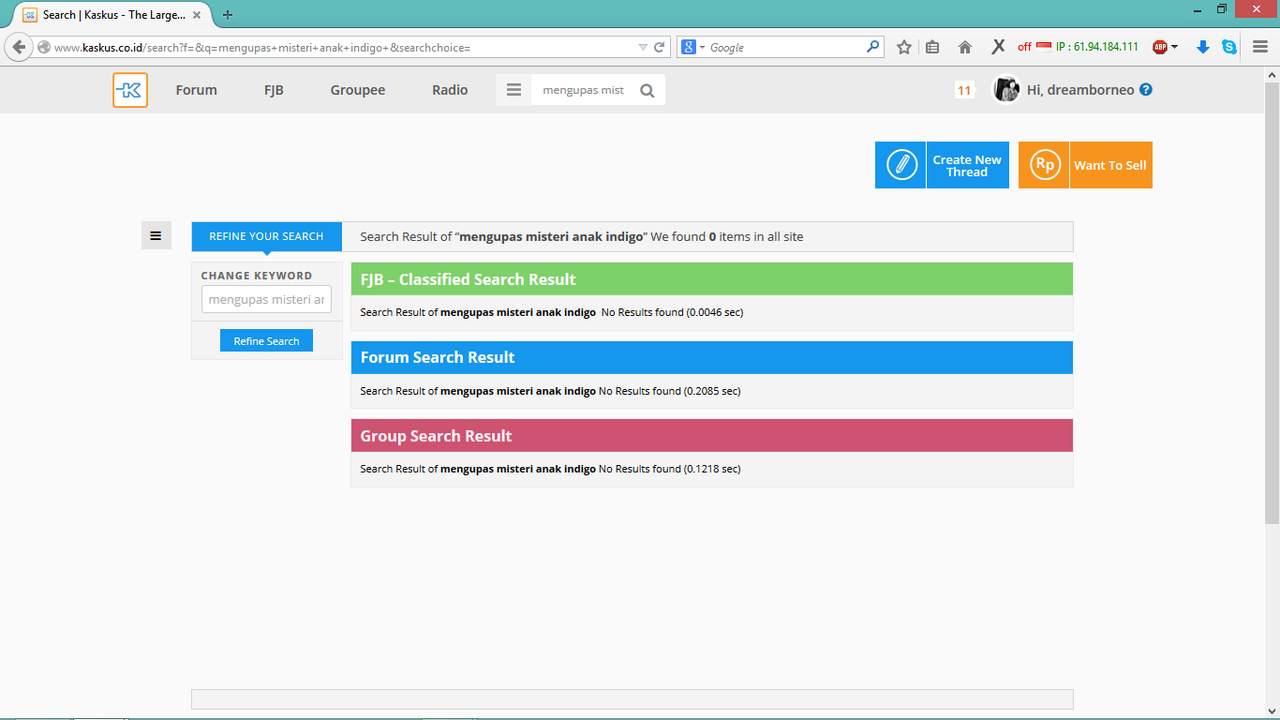
Task: Click the Kaskus logo home icon
Action: (130, 90)
